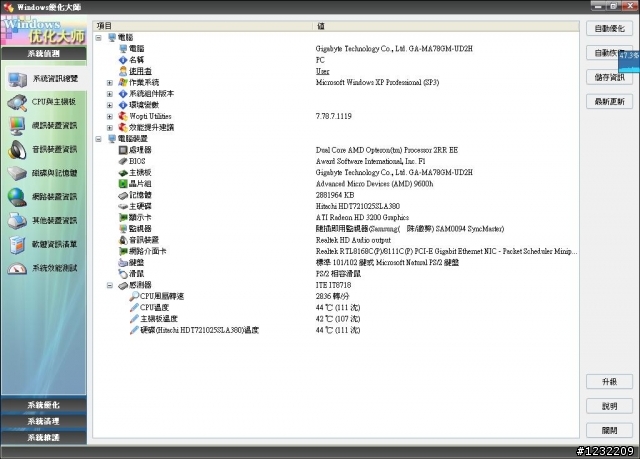Select 晶片組 row icon
The image size is (640, 459).
pyautogui.click(x=123, y=184)
